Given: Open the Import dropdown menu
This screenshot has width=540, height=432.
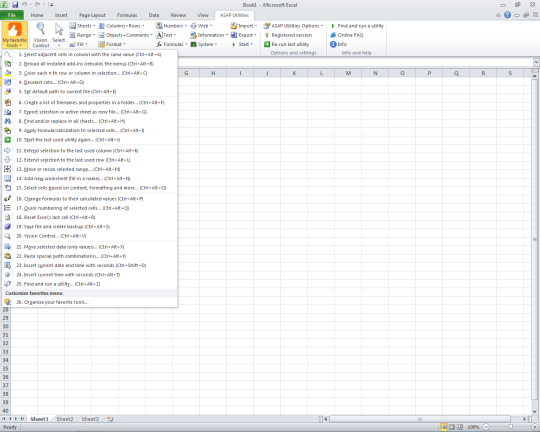Looking at the screenshot, I should (x=244, y=26).
